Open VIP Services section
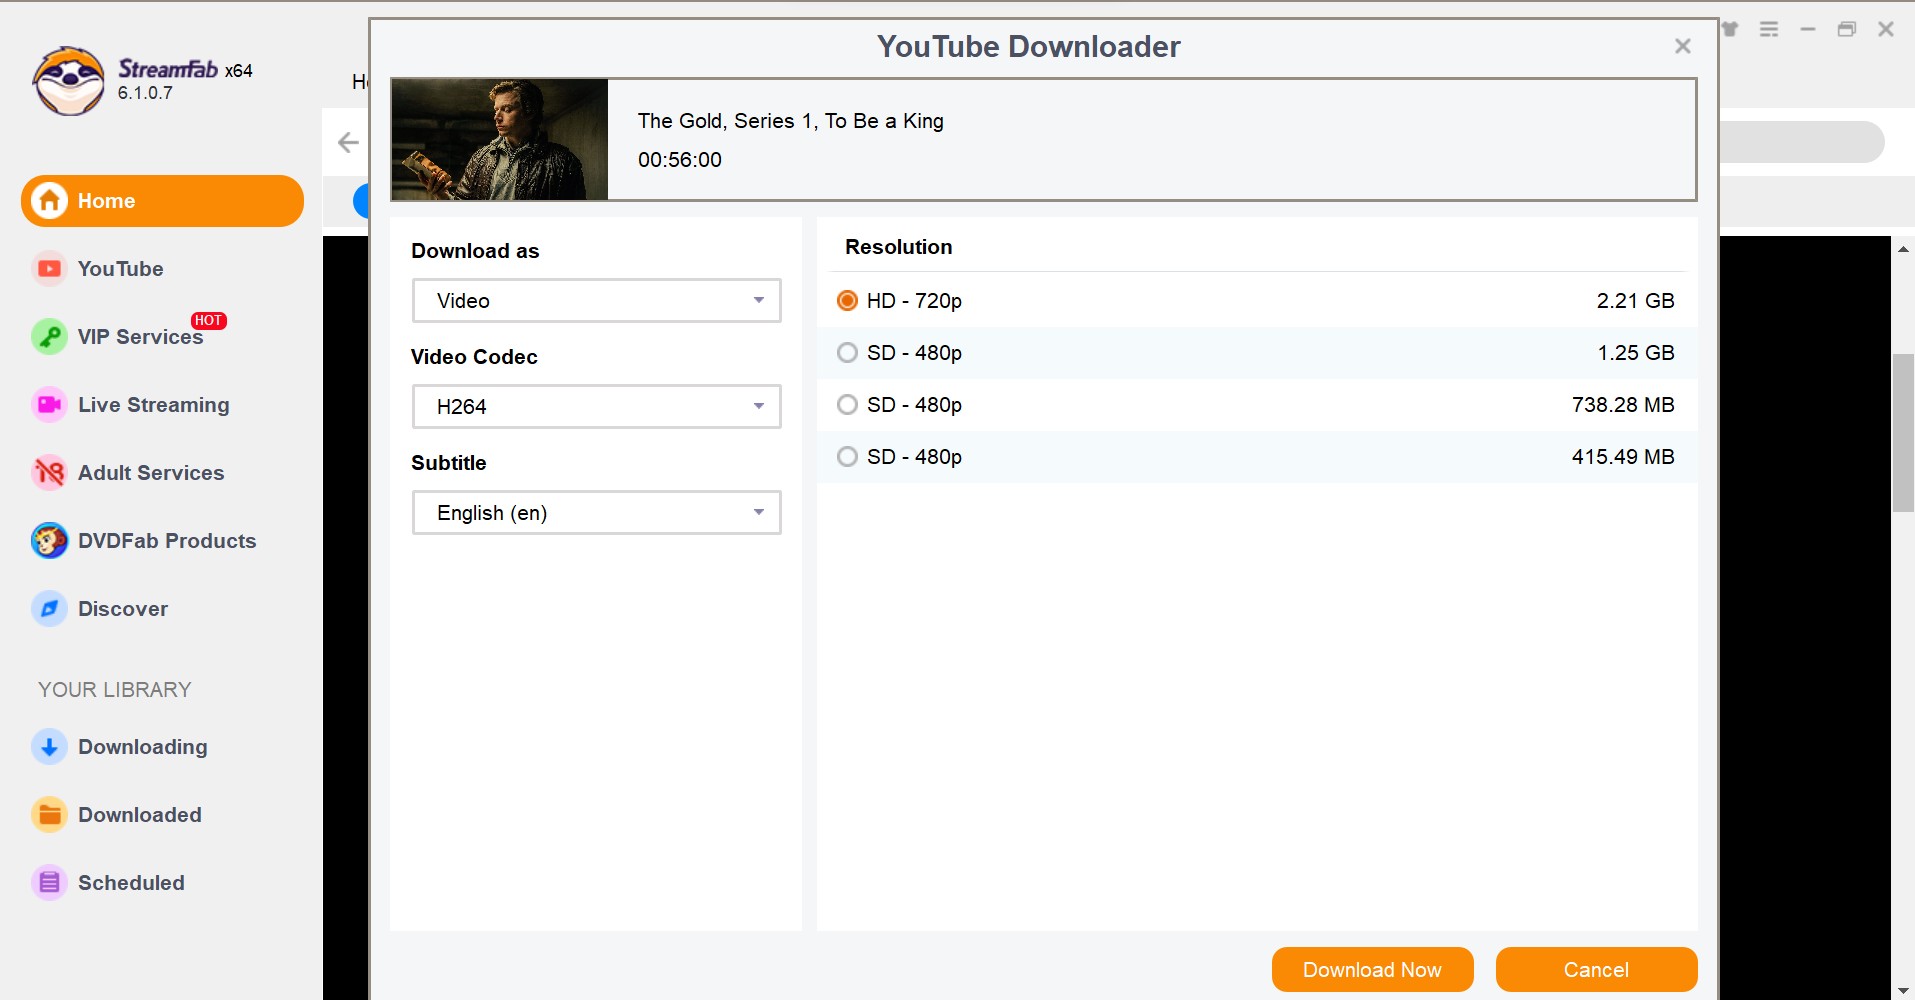The height and width of the screenshot is (1000, 1915). (x=140, y=337)
